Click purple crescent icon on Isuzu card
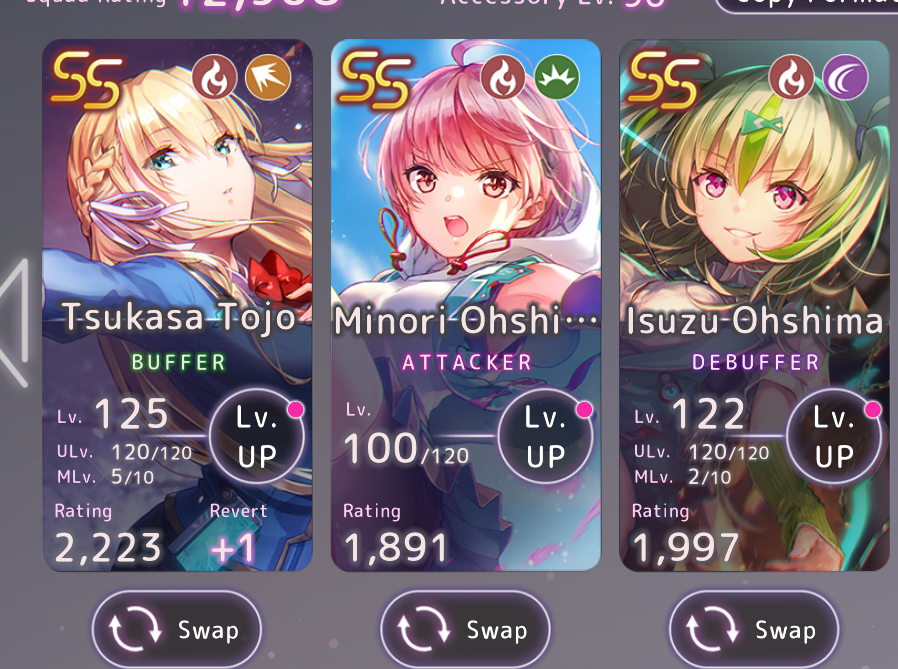The height and width of the screenshot is (669, 898). [845, 77]
